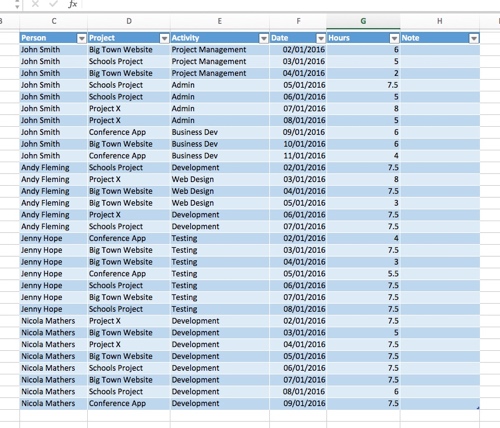Open the Activity column filter dropdown
500x428 pixels.
[x=264, y=39]
